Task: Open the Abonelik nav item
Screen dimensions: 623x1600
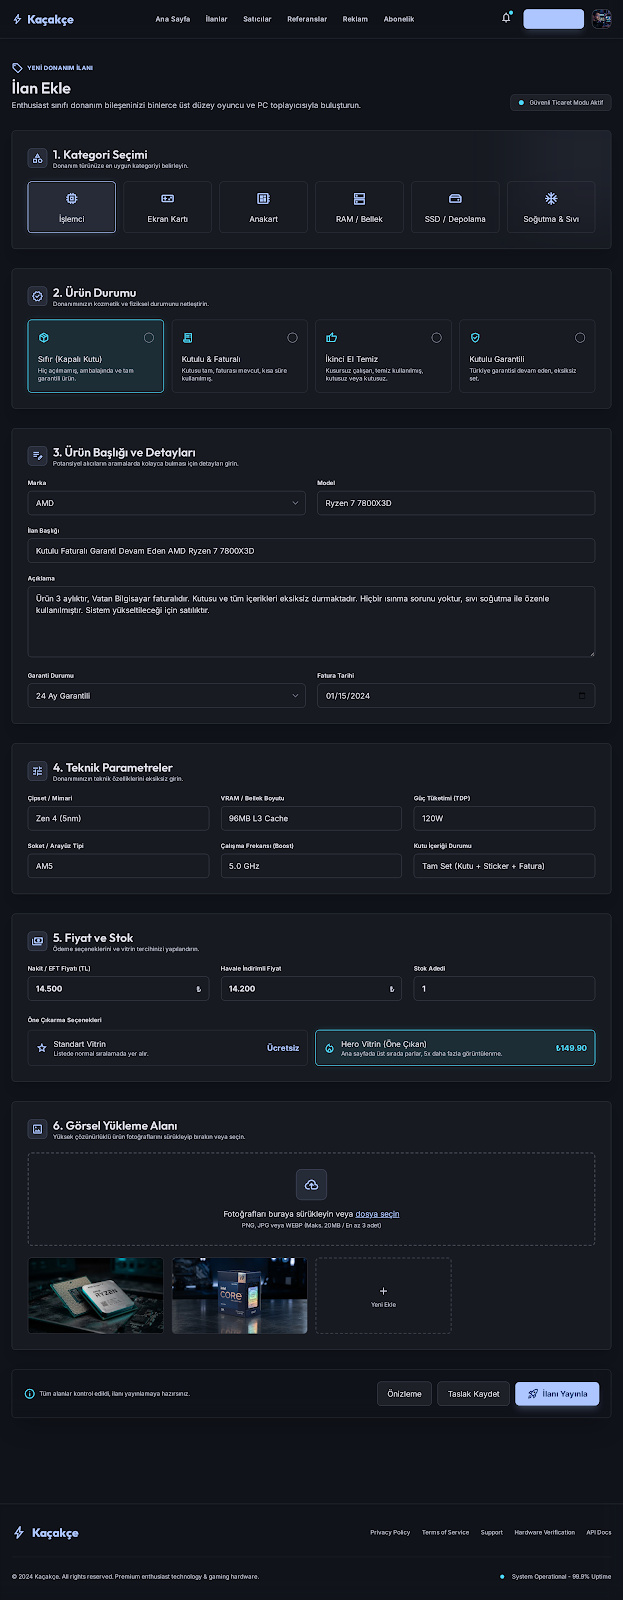Action: pos(399,19)
